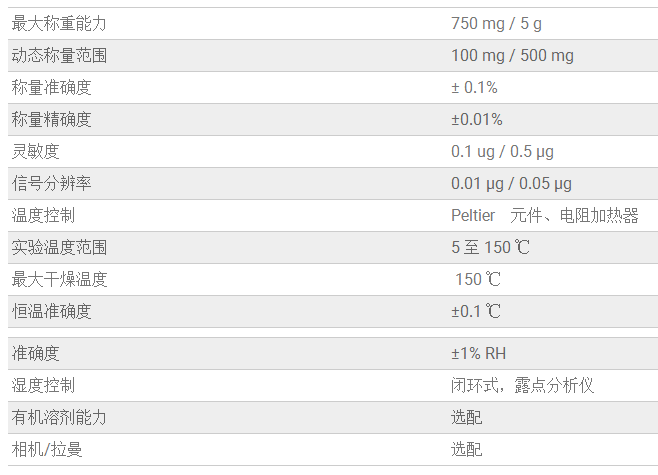Click 选配 in the 有机溶剂能力 row
The height and width of the screenshot is (475, 658).
tap(466, 417)
